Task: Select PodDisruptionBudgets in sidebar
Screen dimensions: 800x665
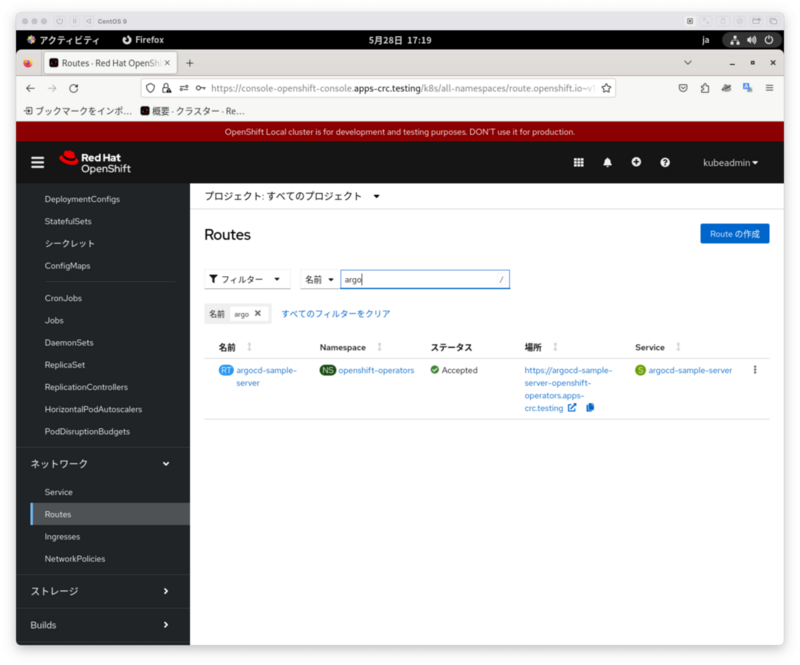Action: tap(87, 431)
